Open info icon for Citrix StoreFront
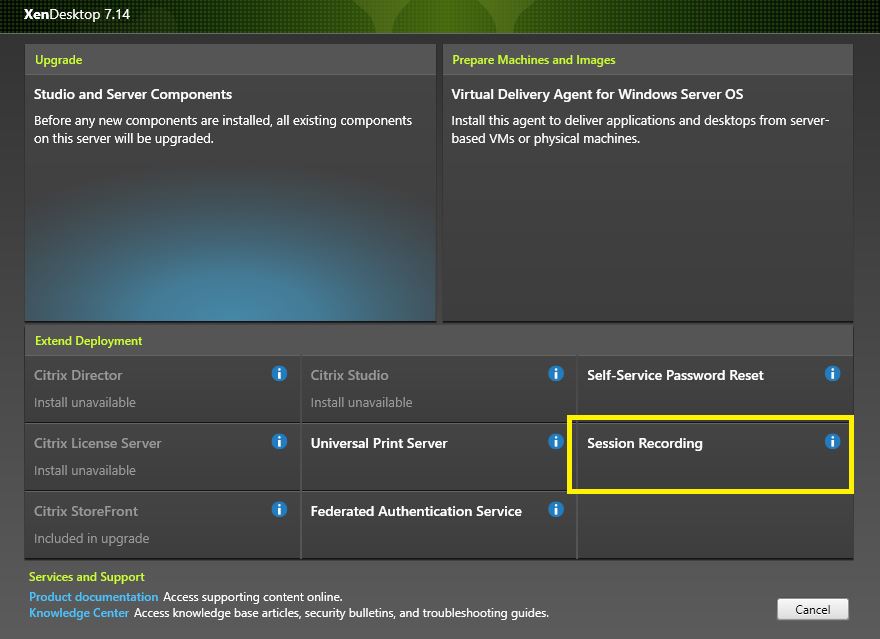This screenshot has width=880, height=639. 279,510
